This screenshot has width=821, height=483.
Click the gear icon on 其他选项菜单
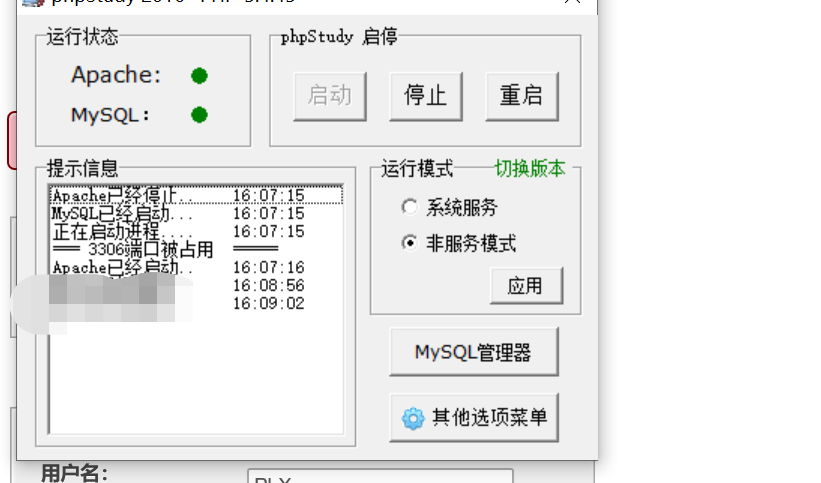(413, 418)
